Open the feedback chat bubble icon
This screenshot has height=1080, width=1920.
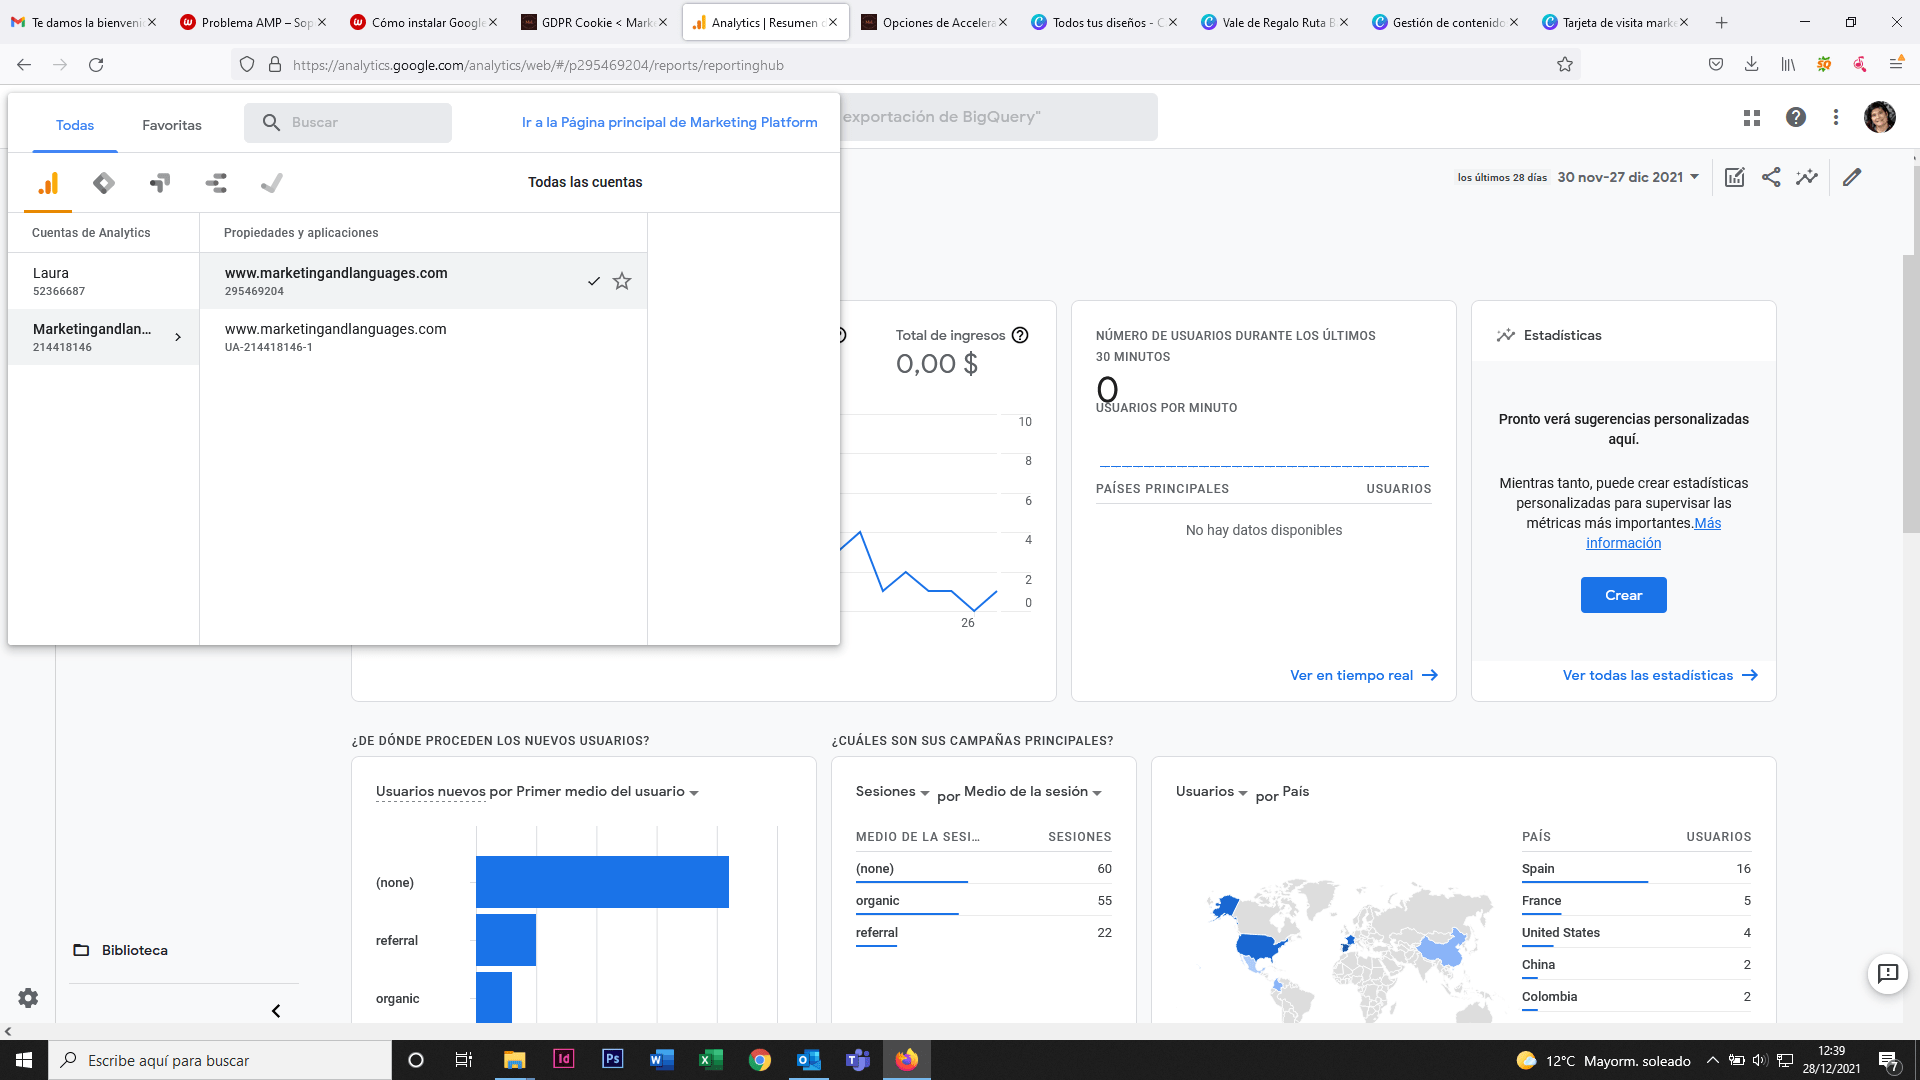1888,973
